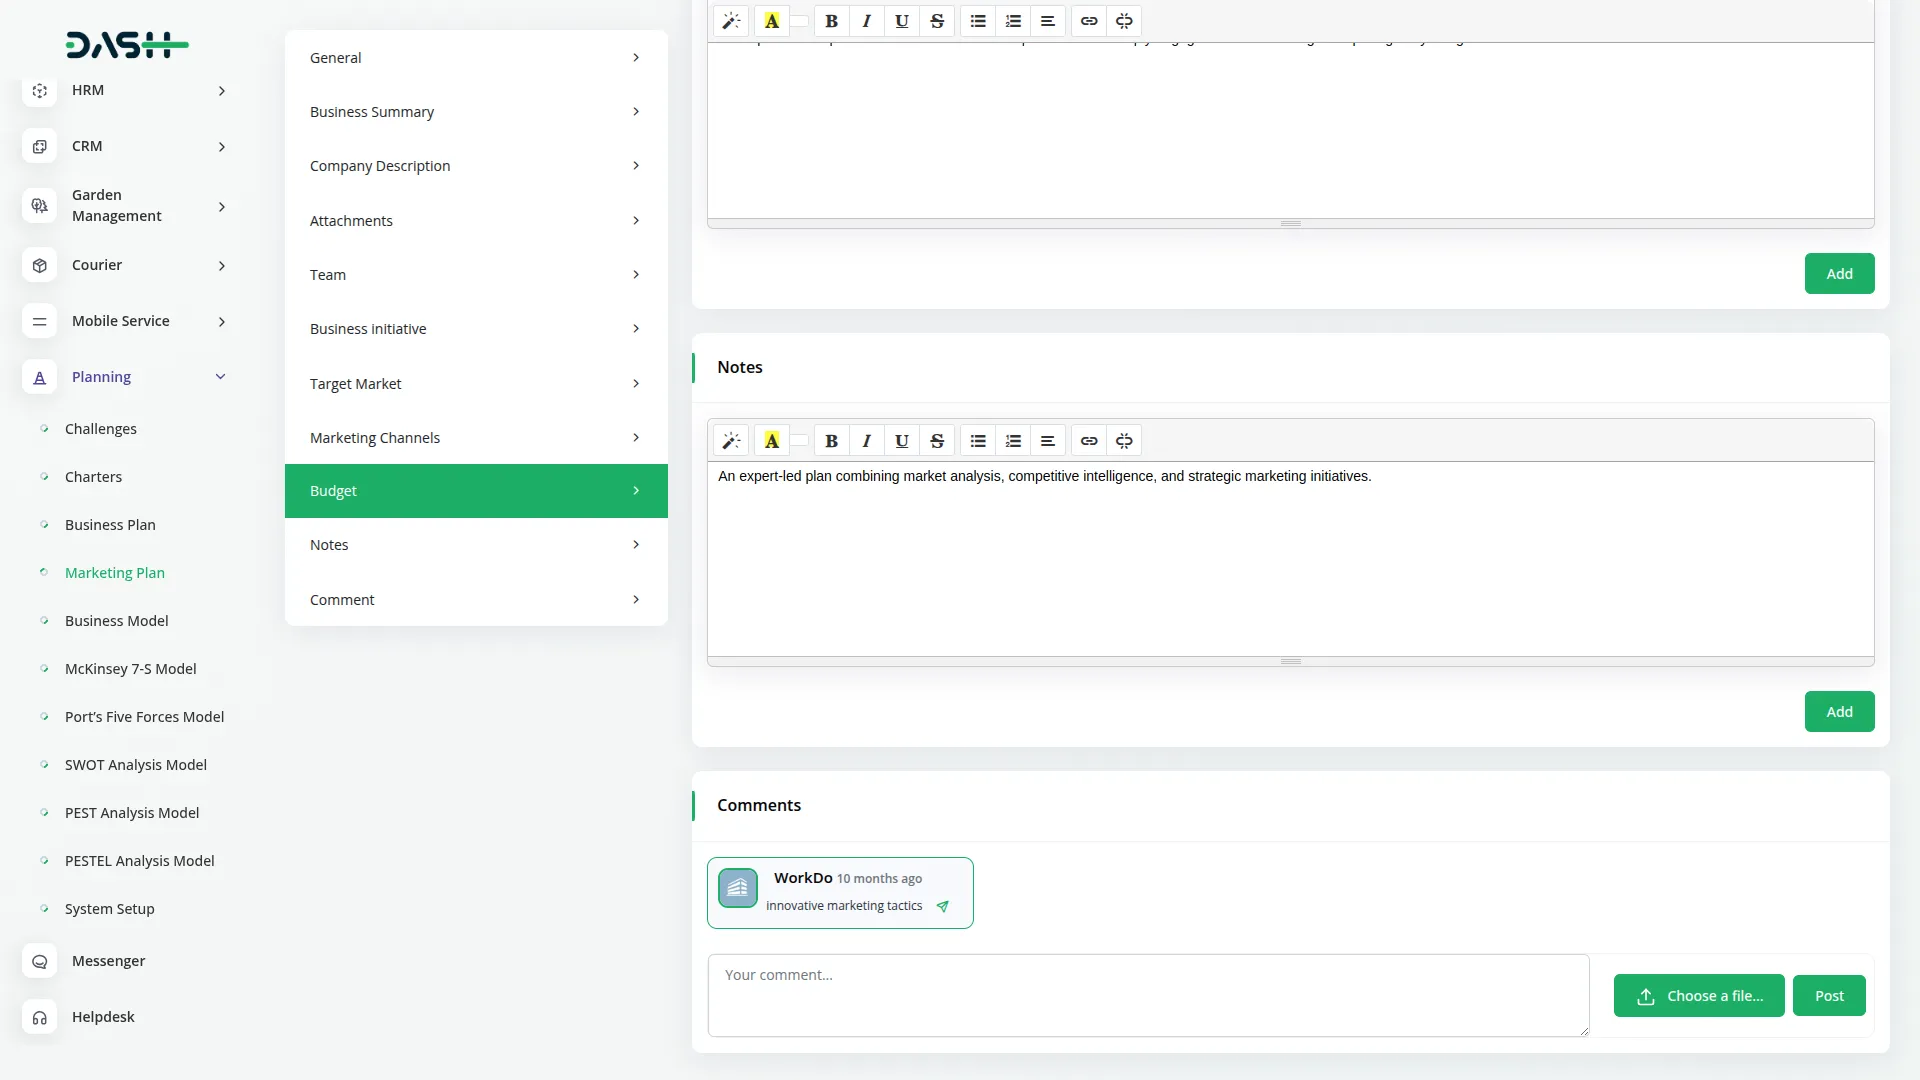Insert link using Notes toolbar icon

[x=1089, y=441]
